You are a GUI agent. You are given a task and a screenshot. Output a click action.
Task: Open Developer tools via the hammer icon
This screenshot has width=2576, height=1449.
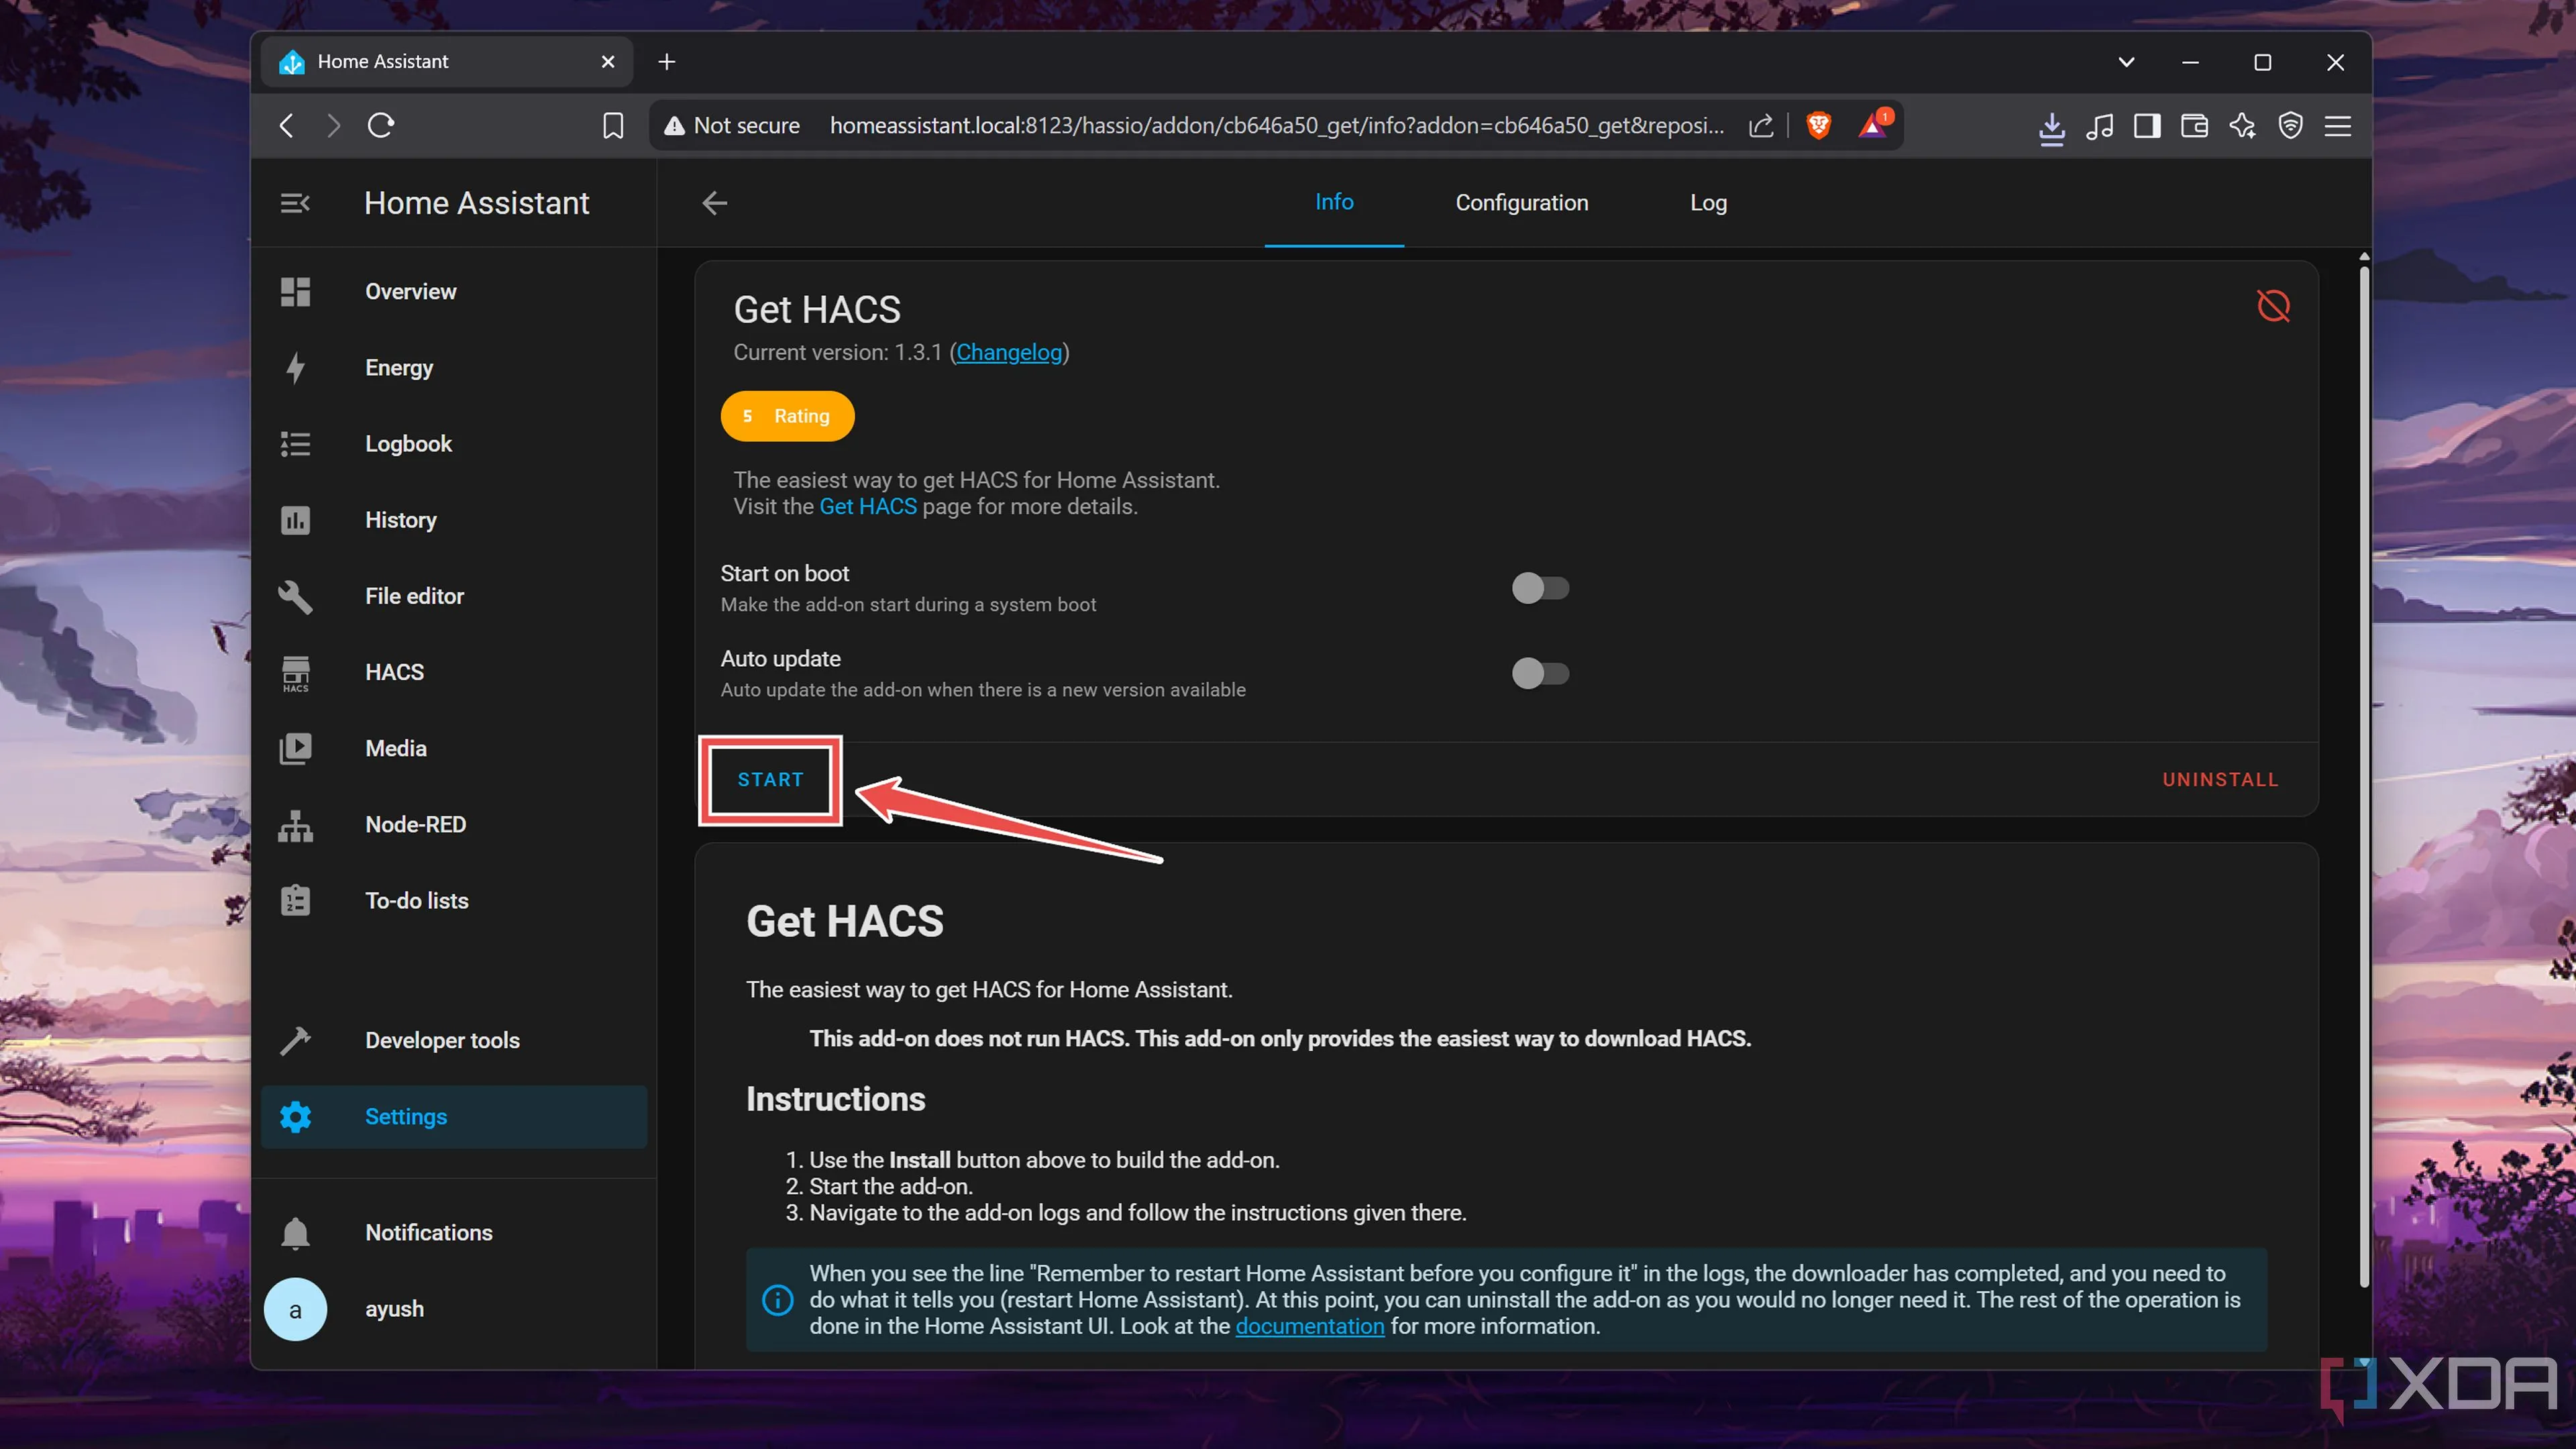tap(296, 1040)
